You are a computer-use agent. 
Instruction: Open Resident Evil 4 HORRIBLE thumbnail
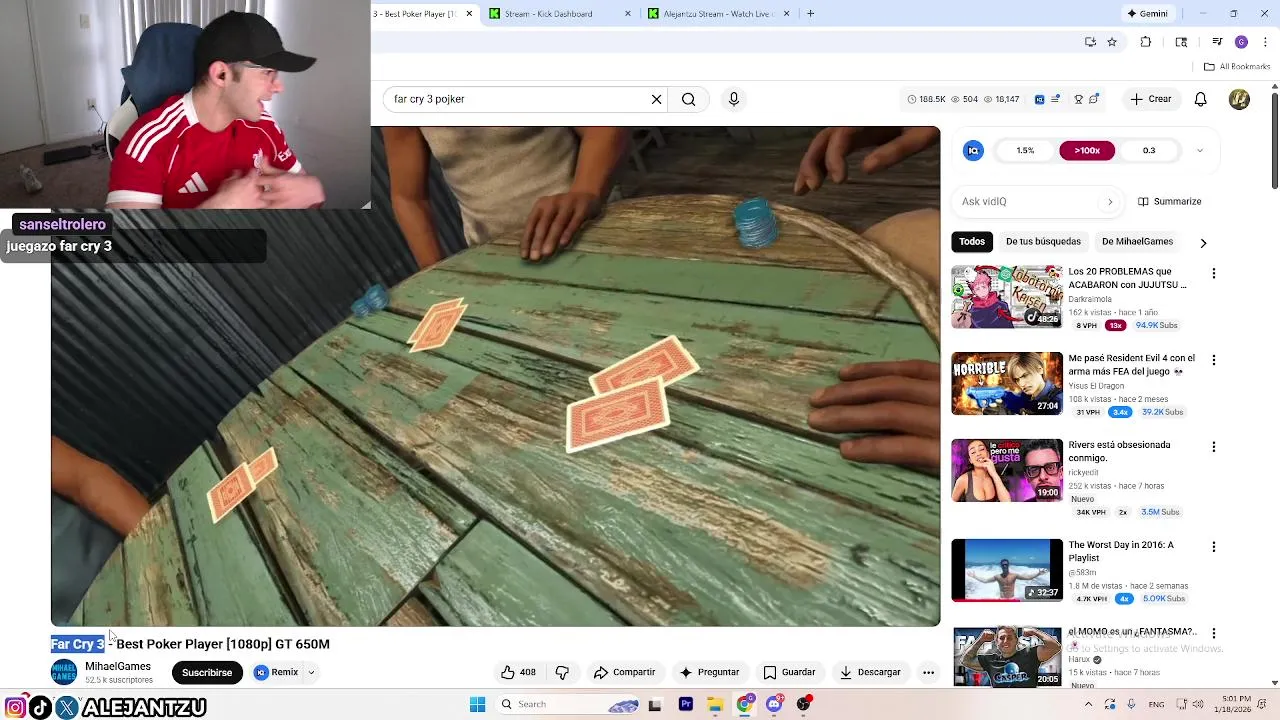(1007, 383)
